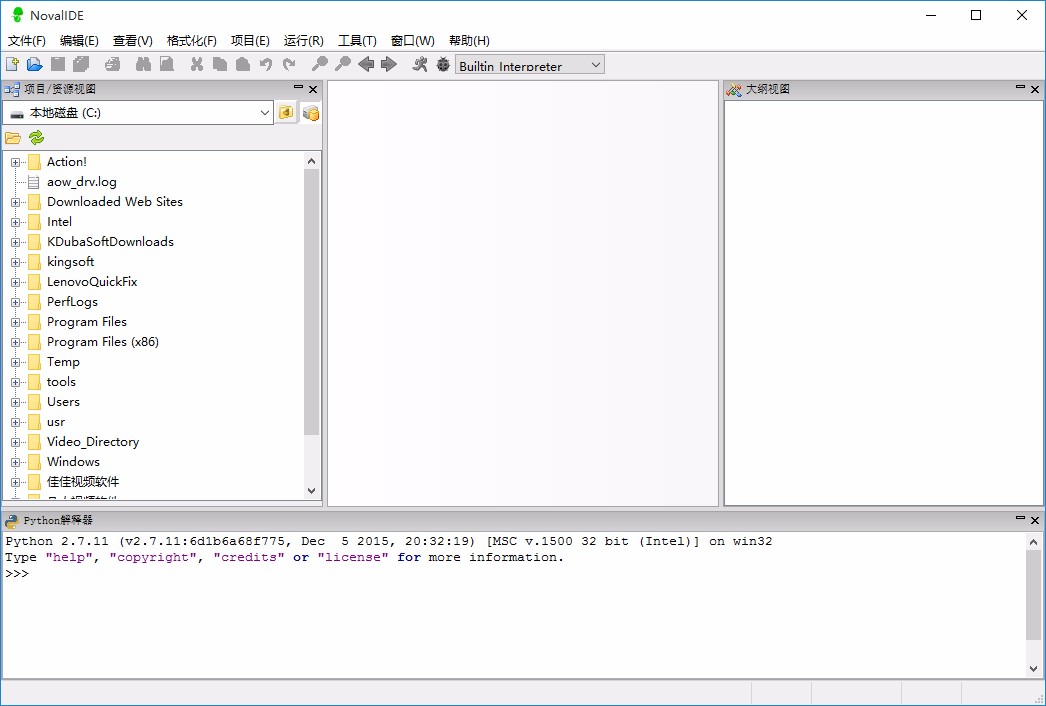The image size is (1046, 706).
Task: Click the Navigate Back arrow icon
Action: coord(366,65)
